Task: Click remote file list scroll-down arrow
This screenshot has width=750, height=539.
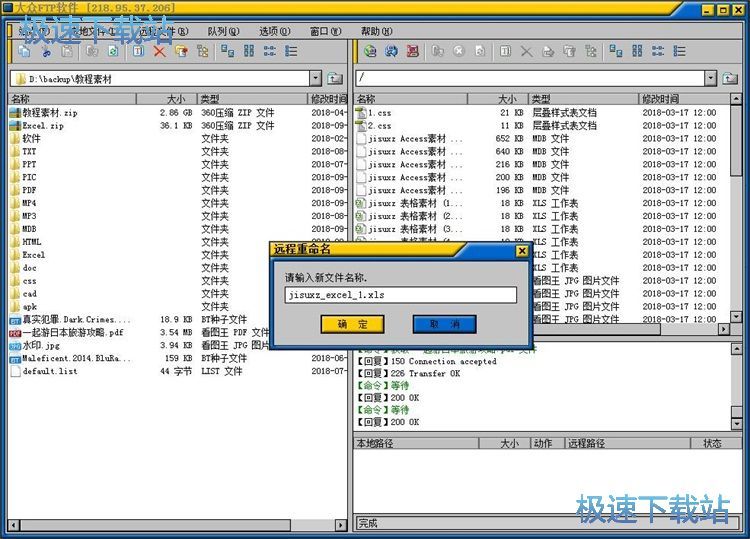Action: (736, 317)
